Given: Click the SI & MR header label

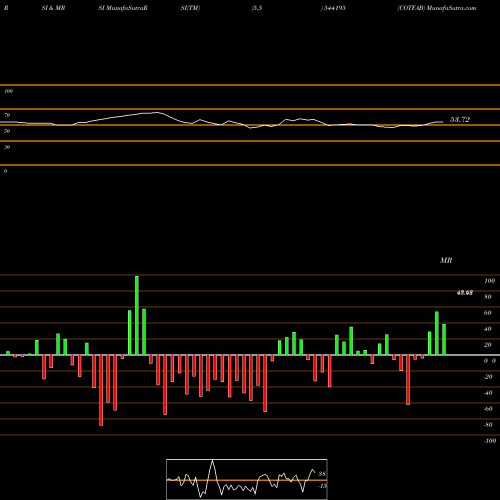Looking at the screenshot, I should [x=53, y=8].
